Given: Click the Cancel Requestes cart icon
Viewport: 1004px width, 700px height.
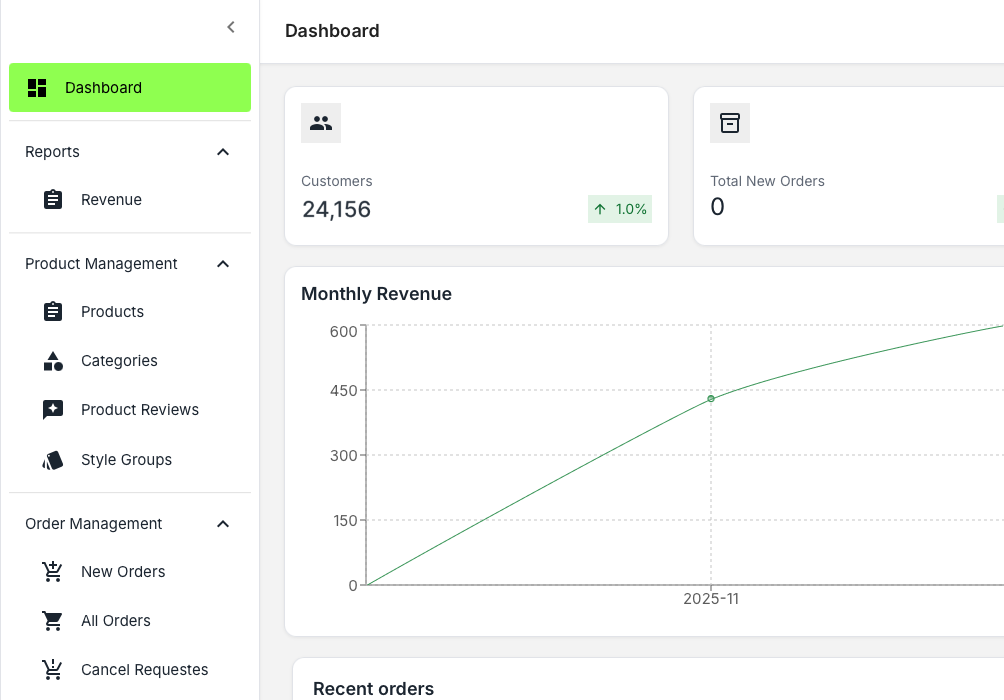Looking at the screenshot, I should point(52,669).
